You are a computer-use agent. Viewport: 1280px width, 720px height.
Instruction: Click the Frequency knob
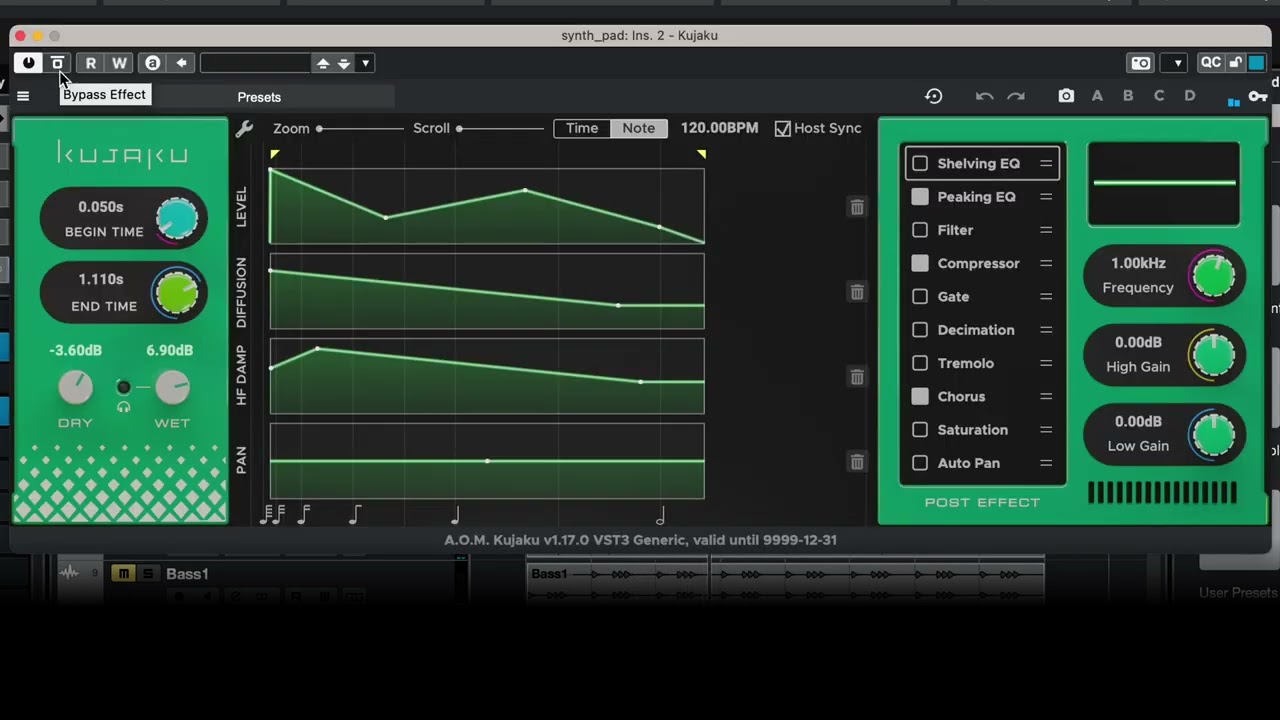click(x=1213, y=276)
